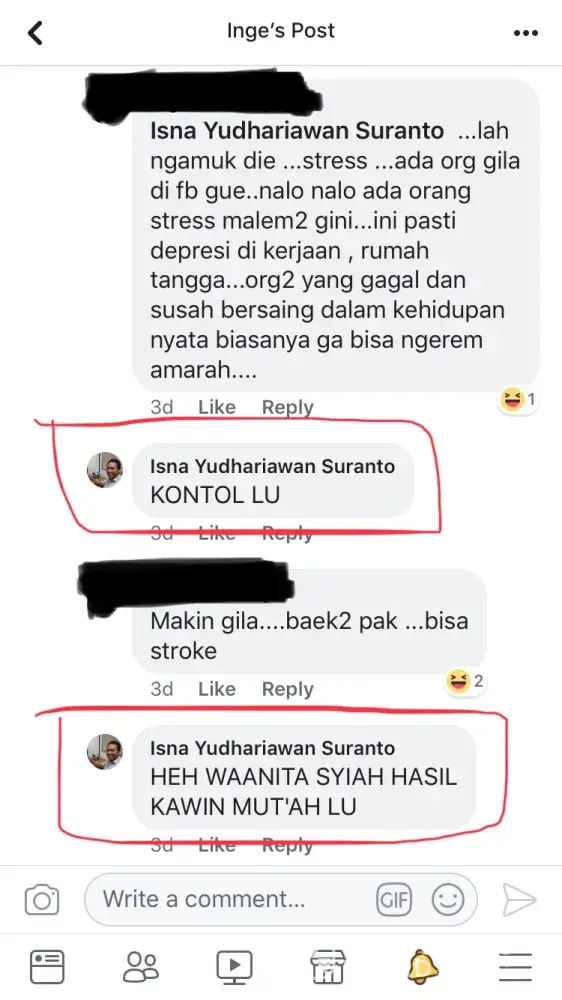
Task: View the two laughing reactions
Action: tap(465, 683)
